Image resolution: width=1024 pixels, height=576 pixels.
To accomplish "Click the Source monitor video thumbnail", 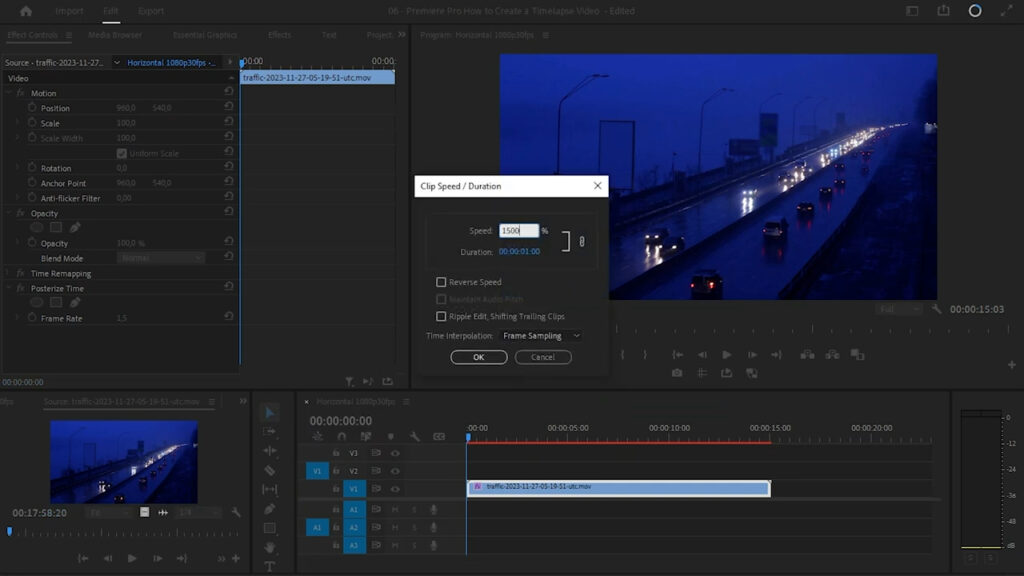I will [x=124, y=462].
